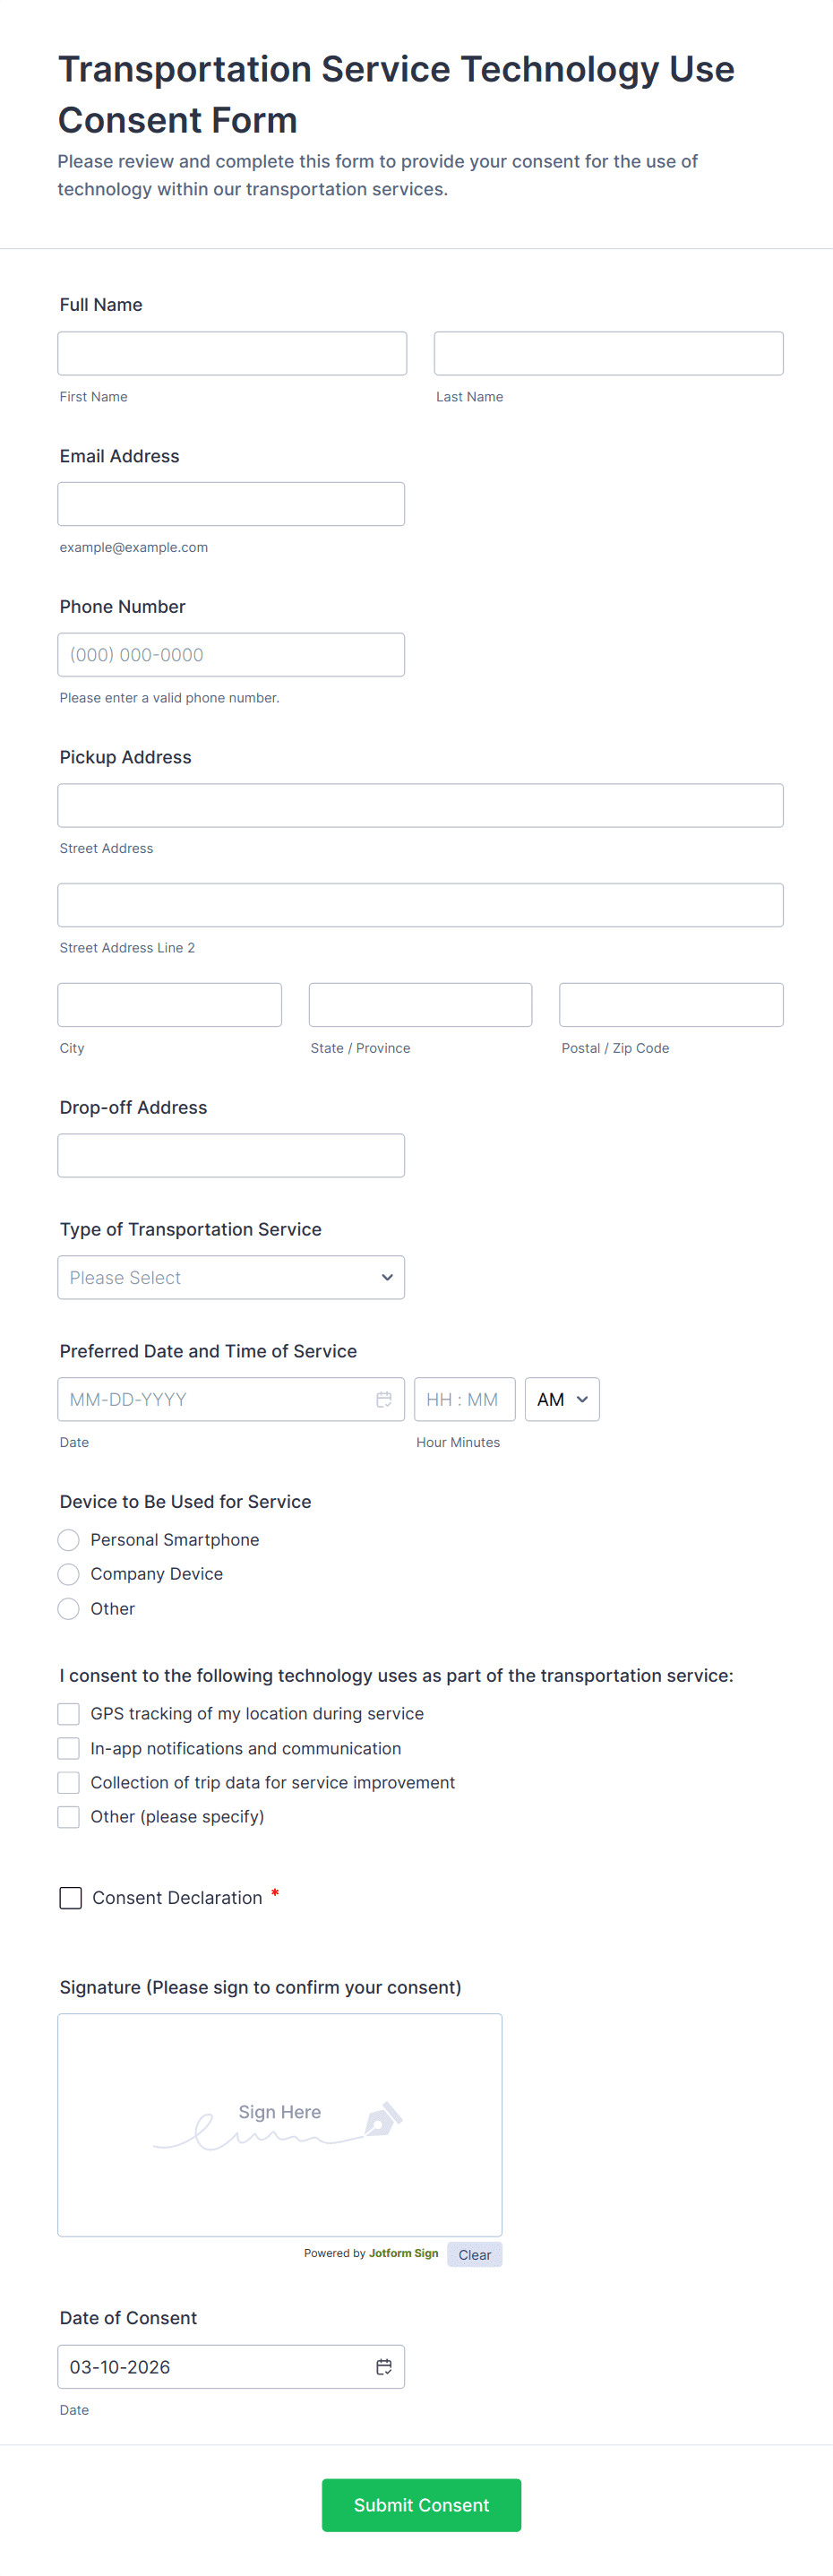Open Type of Transportation Service dropdown
Viewport: 833px width, 2576px height.
pyautogui.click(x=231, y=1277)
